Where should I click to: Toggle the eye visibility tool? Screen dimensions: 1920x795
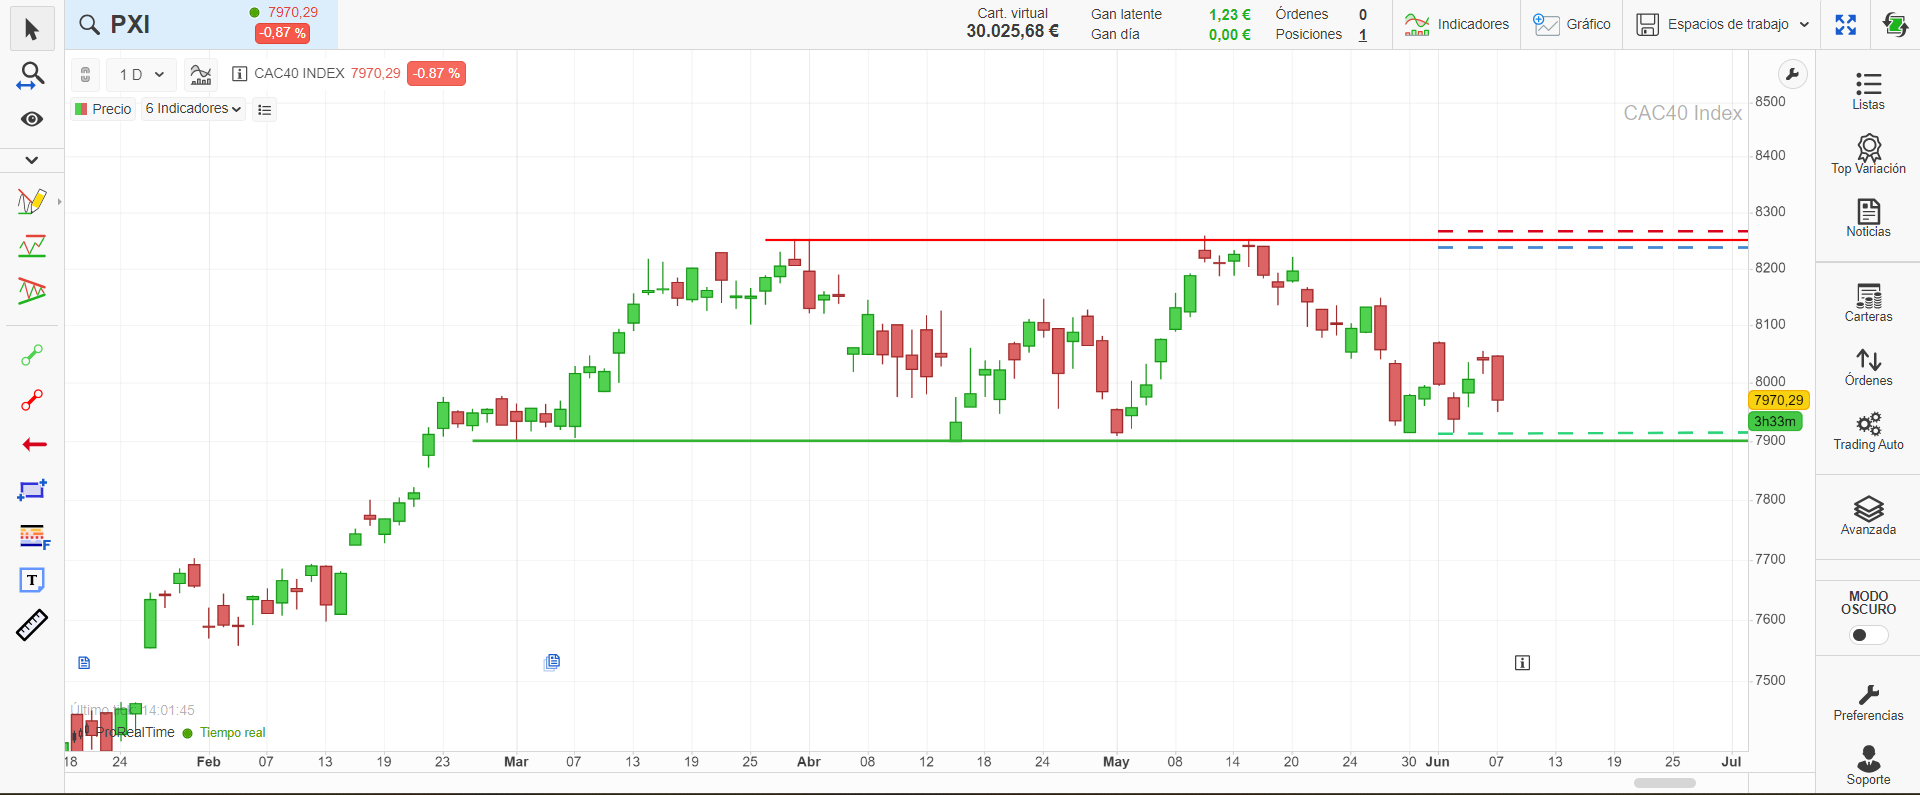point(32,119)
